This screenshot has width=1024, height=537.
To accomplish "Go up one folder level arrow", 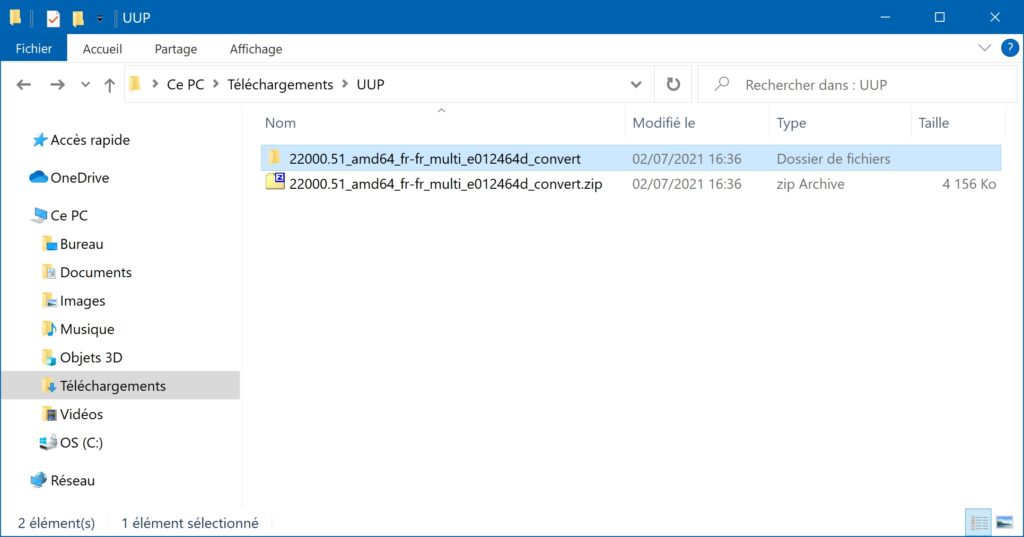I will click(x=110, y=84).
